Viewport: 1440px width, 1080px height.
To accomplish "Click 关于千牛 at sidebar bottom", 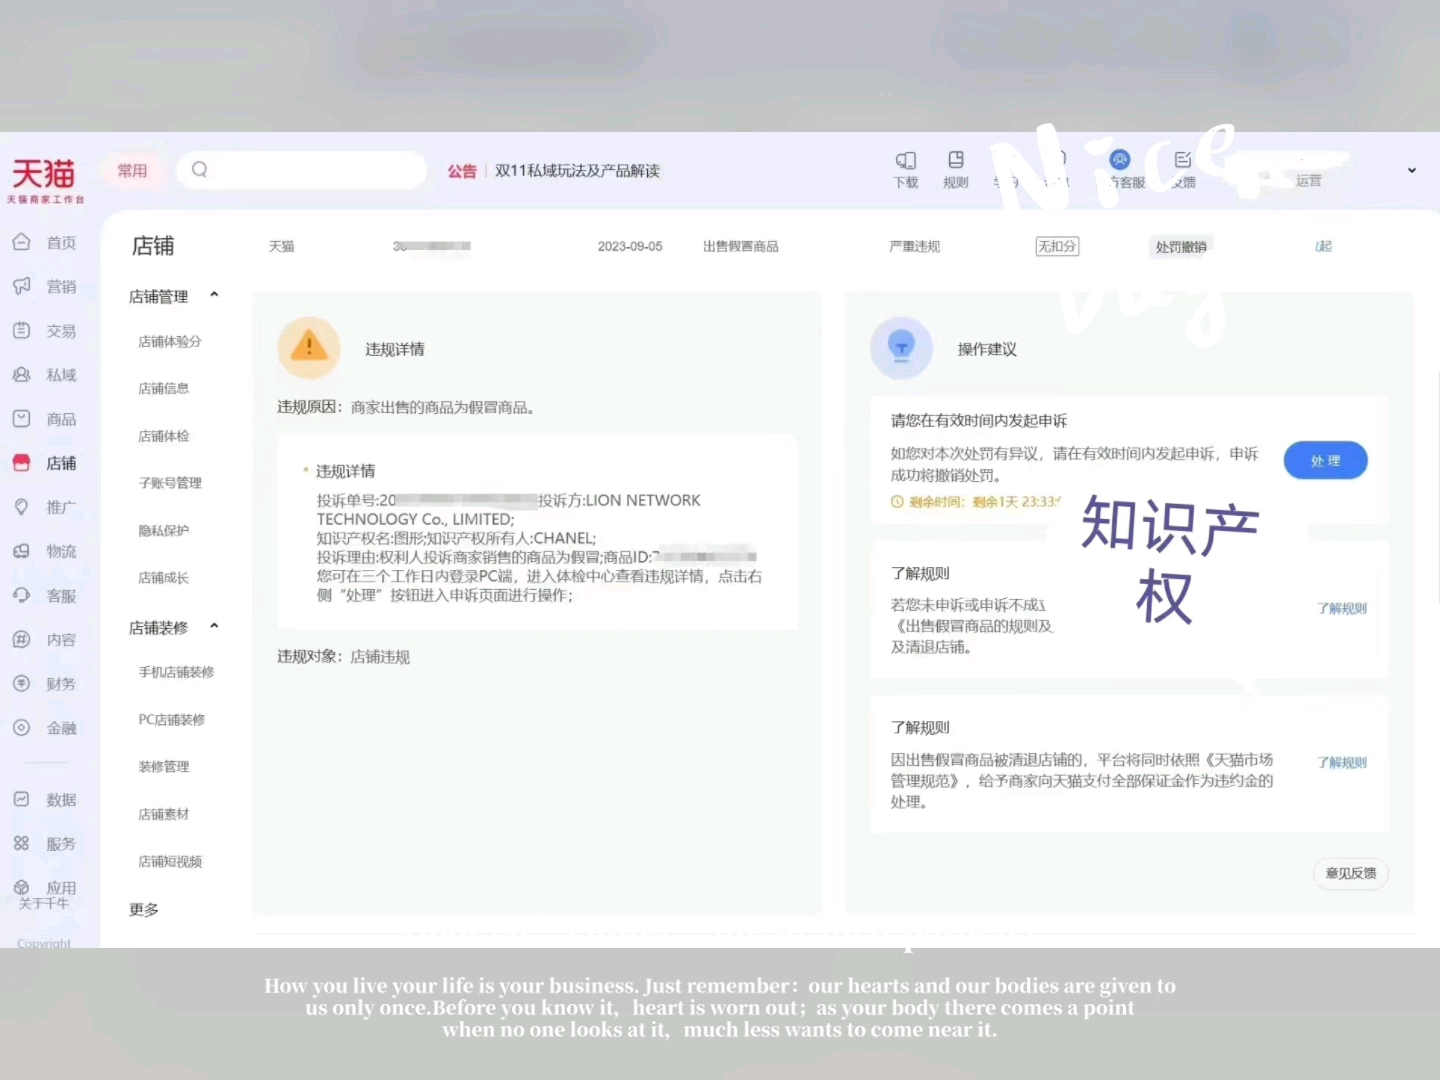I will (44, 903).
